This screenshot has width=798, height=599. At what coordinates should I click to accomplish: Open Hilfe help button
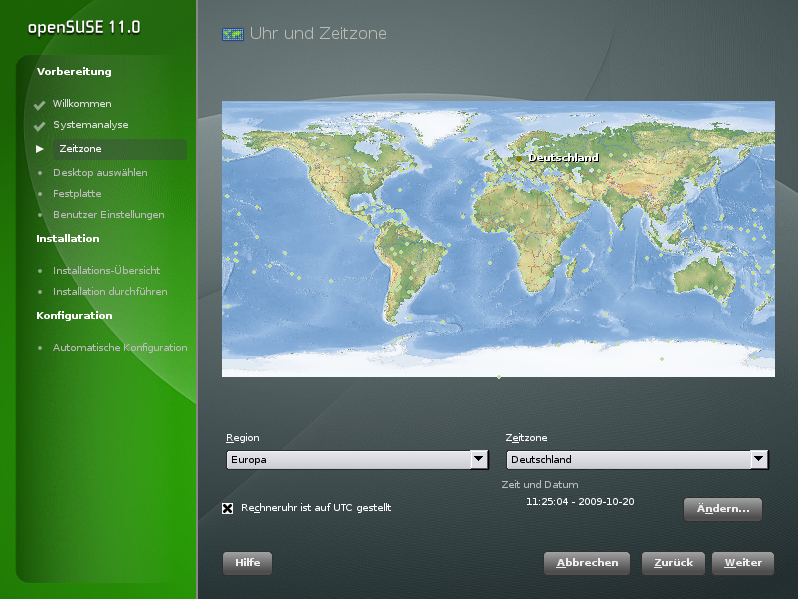[x=247, y=563]
